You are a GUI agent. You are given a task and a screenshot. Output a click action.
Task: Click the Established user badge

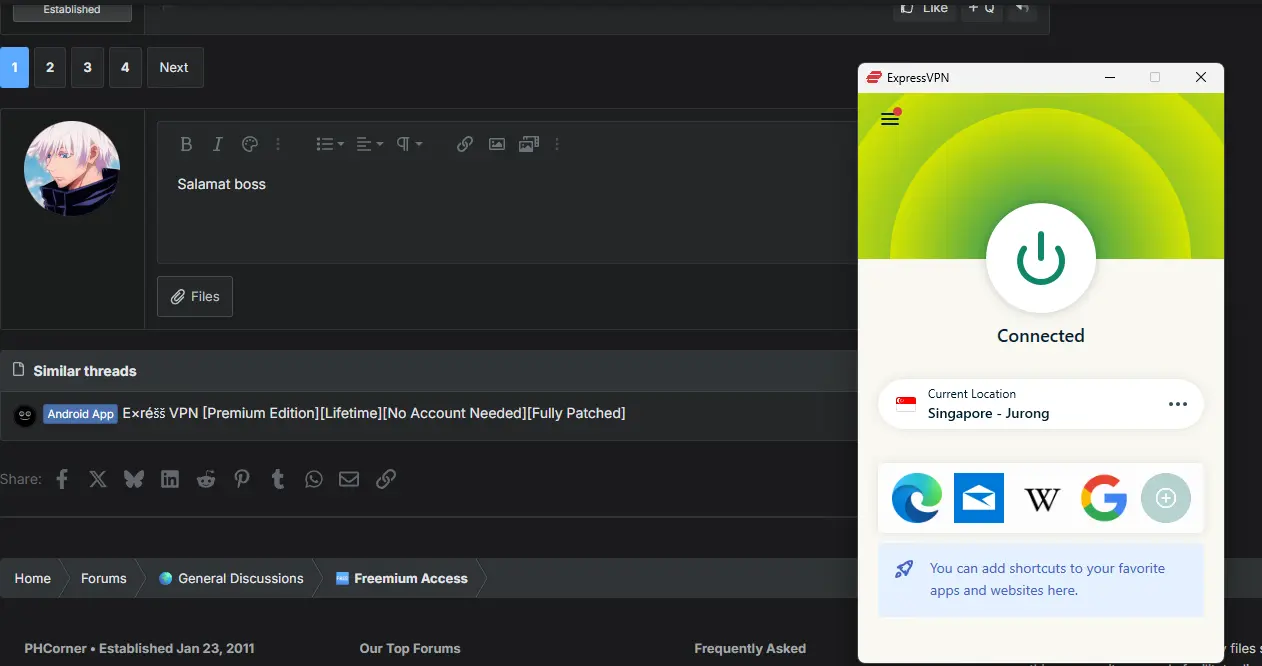72,10
